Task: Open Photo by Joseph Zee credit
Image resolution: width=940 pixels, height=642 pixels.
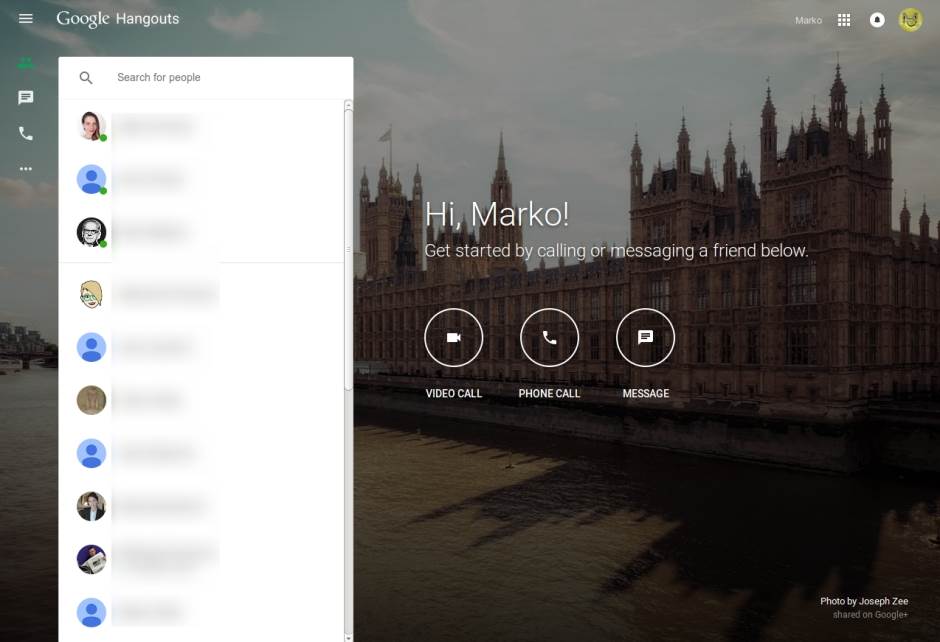Action: pos(864,601)
